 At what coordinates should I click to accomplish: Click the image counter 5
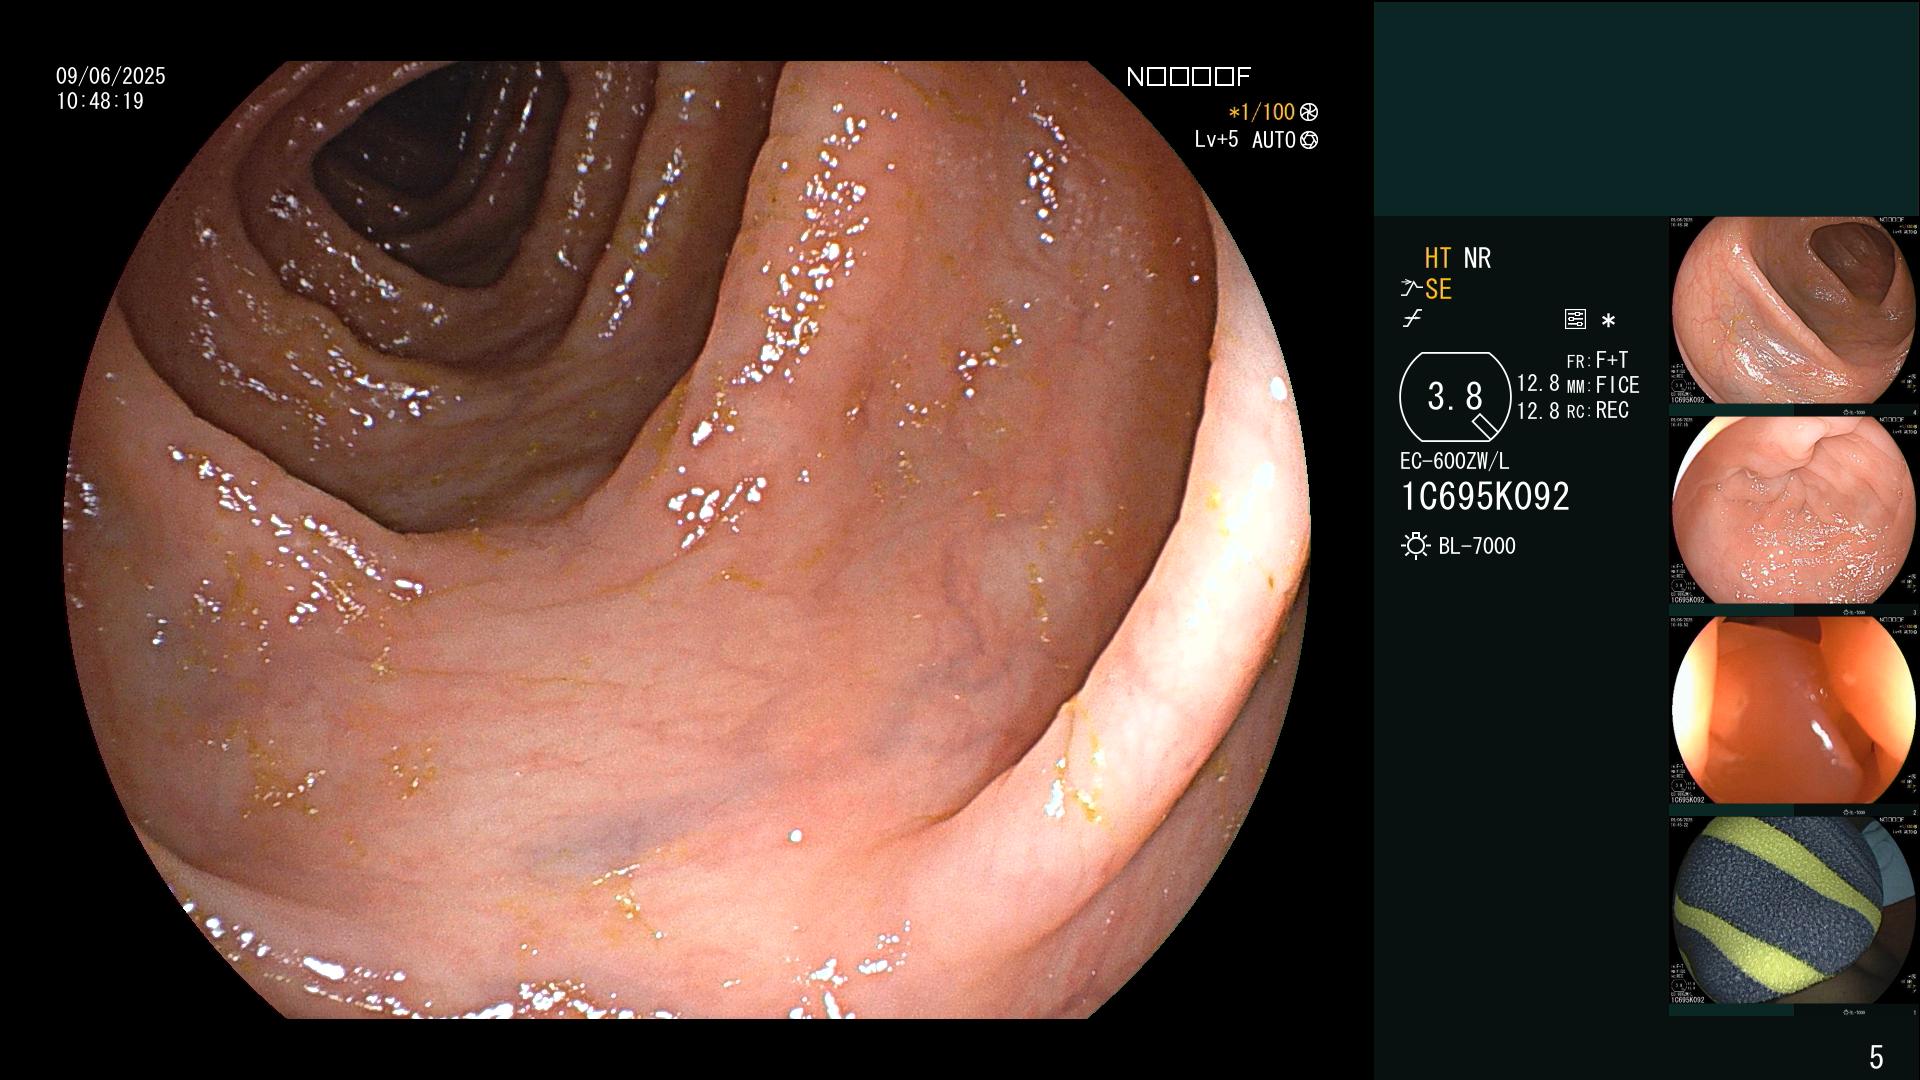coord(1876,1056)
